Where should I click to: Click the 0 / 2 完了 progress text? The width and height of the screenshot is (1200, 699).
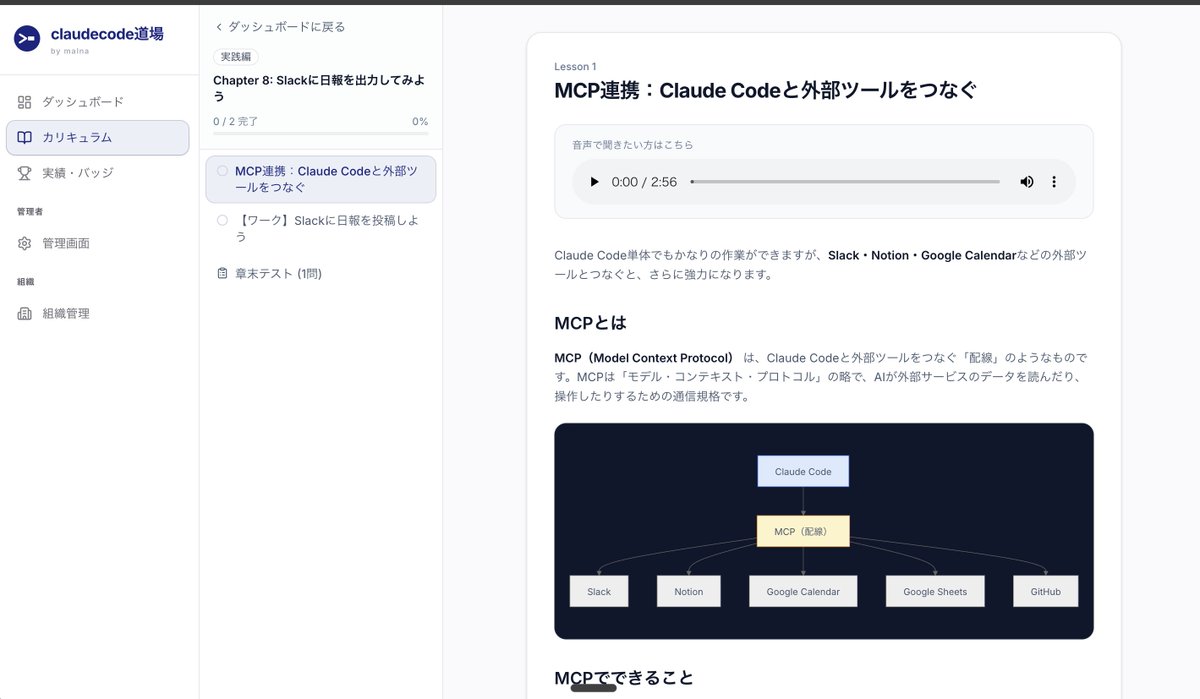click(x=236, y=121)
